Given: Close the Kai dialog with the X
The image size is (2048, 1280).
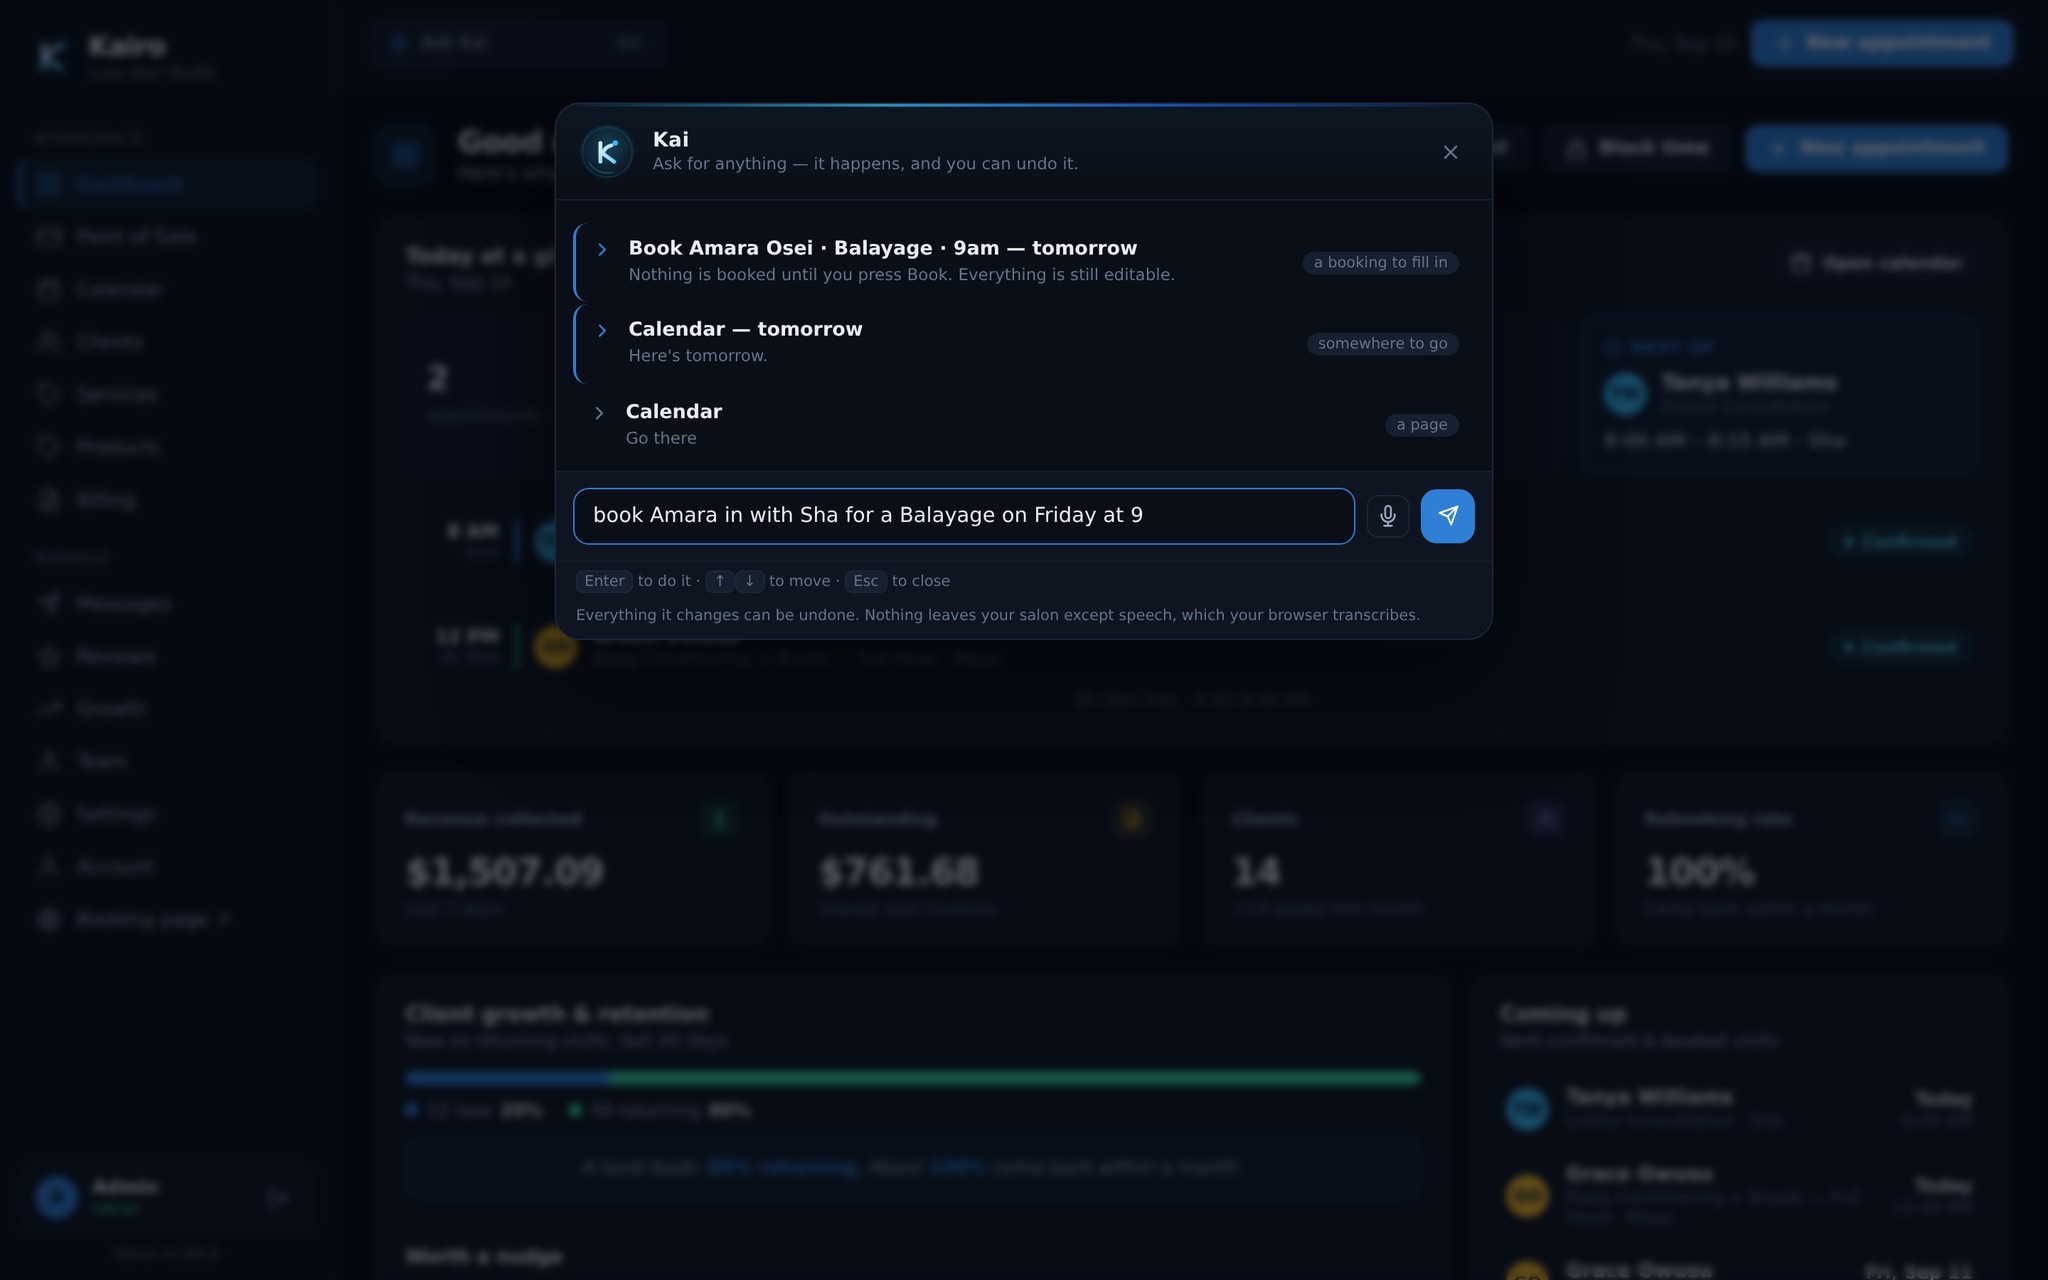Looking at the screenshot, I should [1450, 152].
